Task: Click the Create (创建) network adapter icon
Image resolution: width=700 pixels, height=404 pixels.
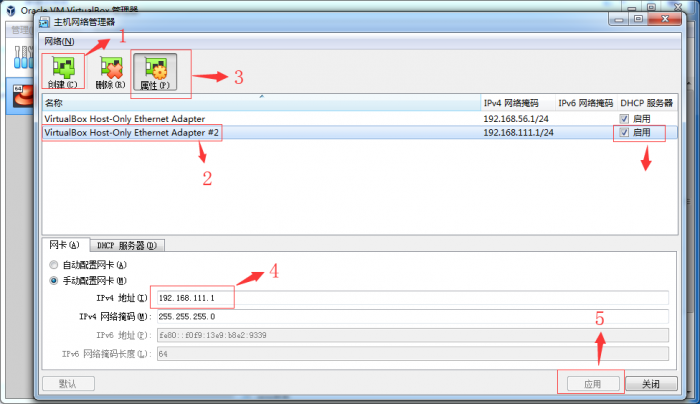Action: point(63,71)
